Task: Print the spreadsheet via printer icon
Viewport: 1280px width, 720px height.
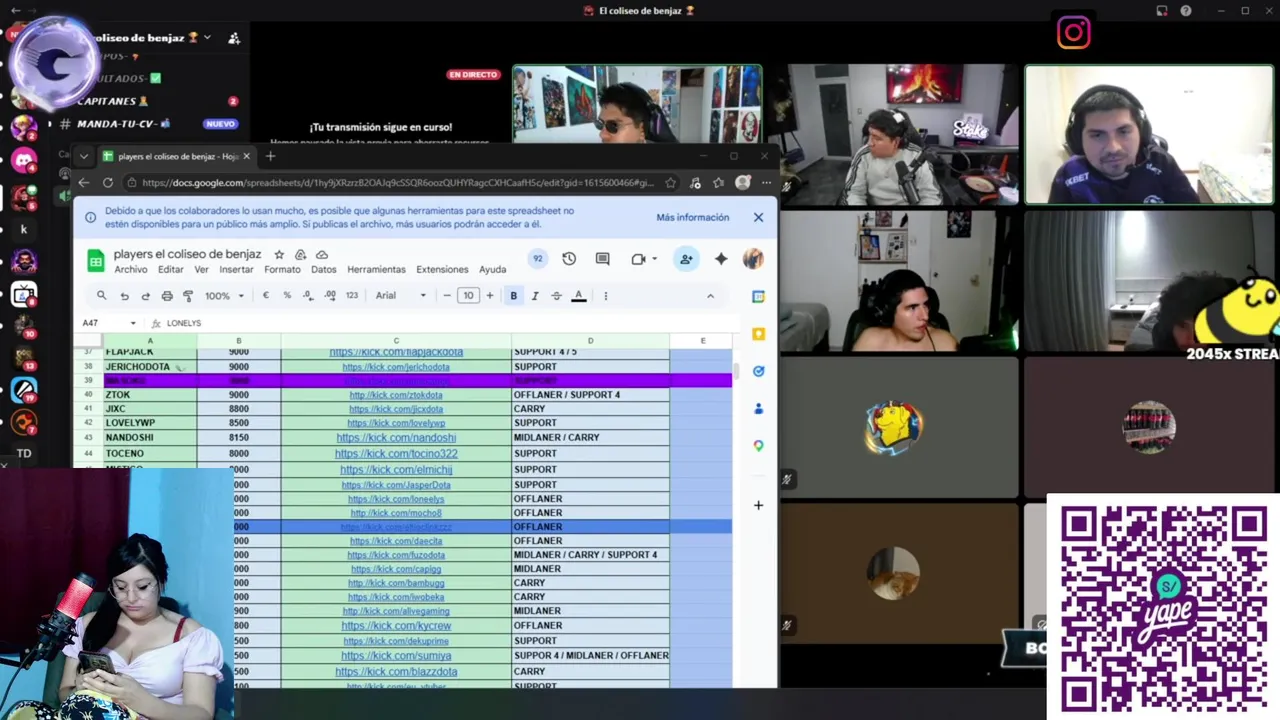Action: [x=167, y=296]
